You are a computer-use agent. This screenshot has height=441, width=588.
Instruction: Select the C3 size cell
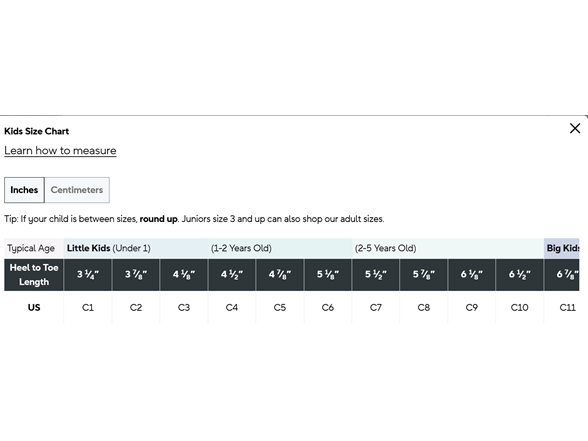[x=184, y=308]
